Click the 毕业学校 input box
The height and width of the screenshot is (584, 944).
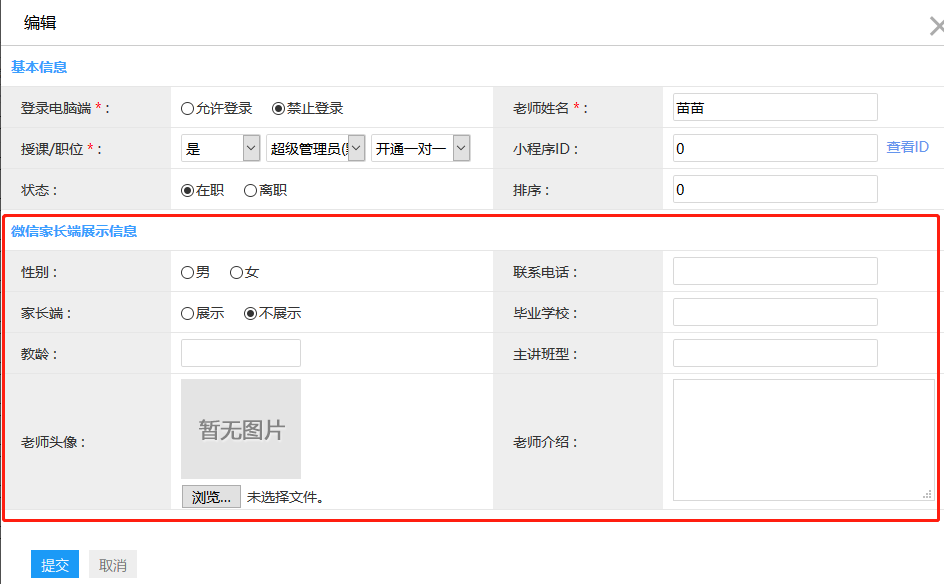[x=775, y=312]
